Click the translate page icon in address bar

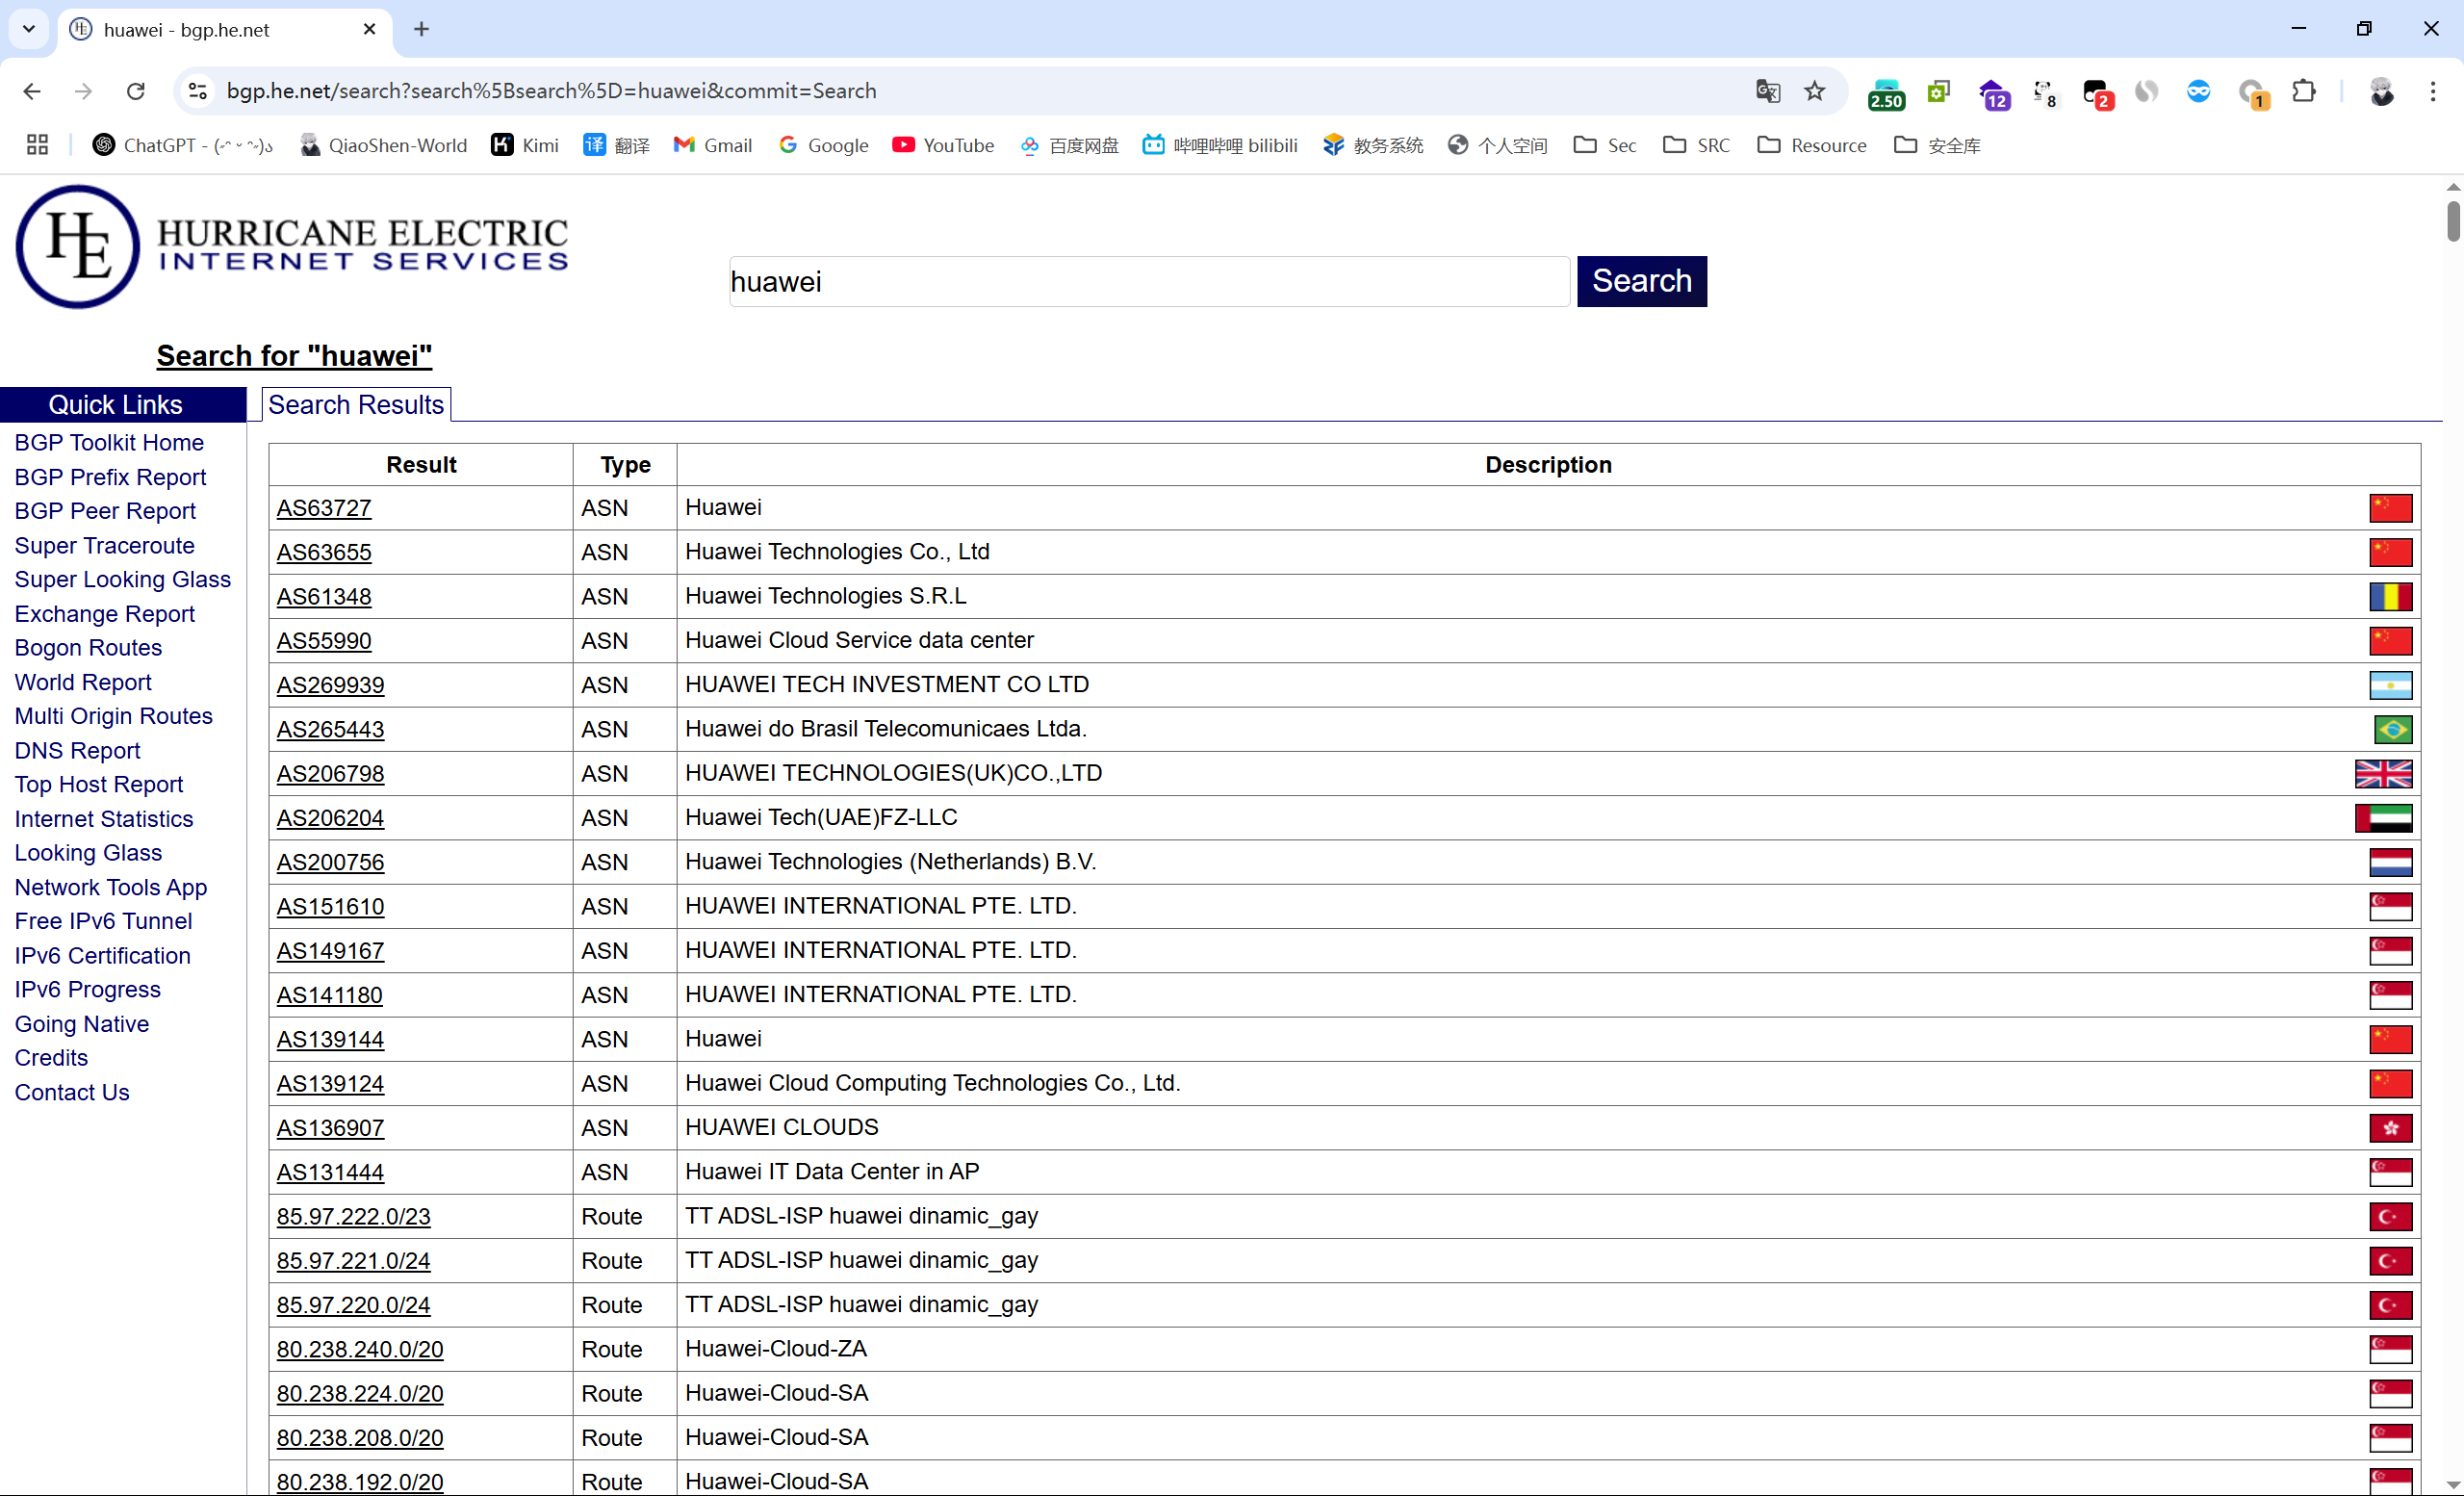(x=1767, y=91)
